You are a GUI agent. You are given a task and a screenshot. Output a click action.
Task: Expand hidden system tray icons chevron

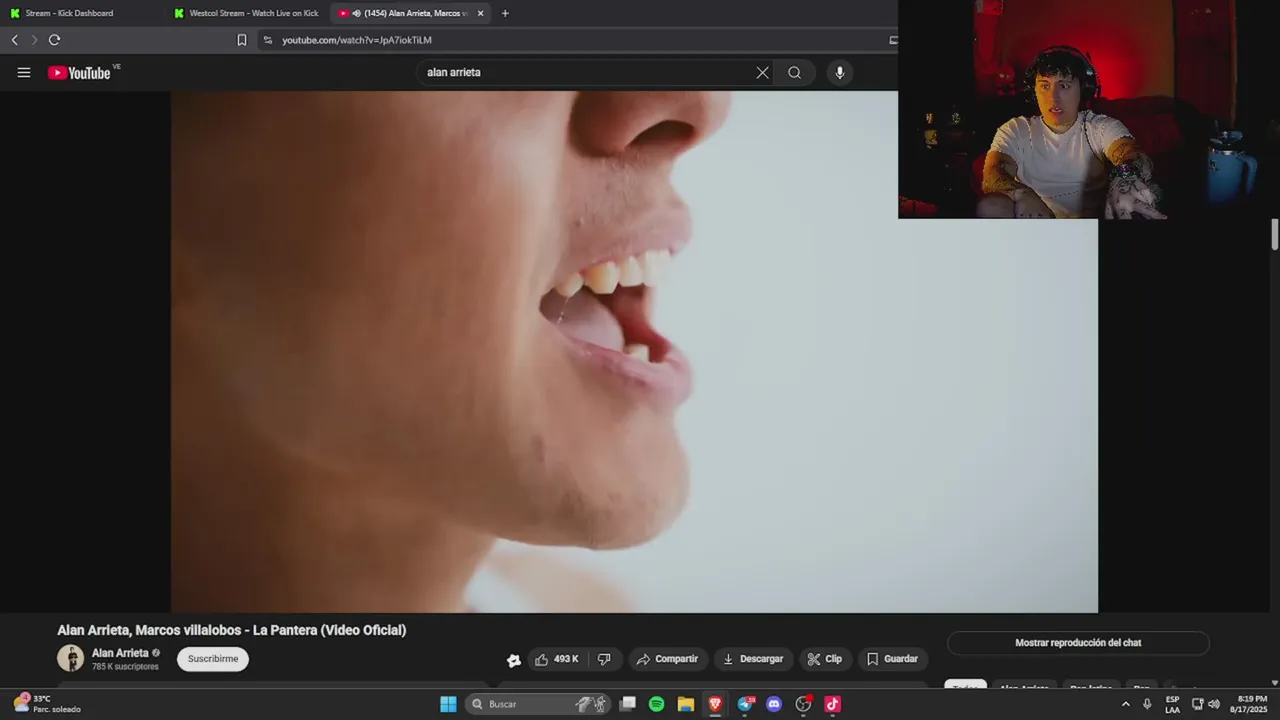(1126, 704)
